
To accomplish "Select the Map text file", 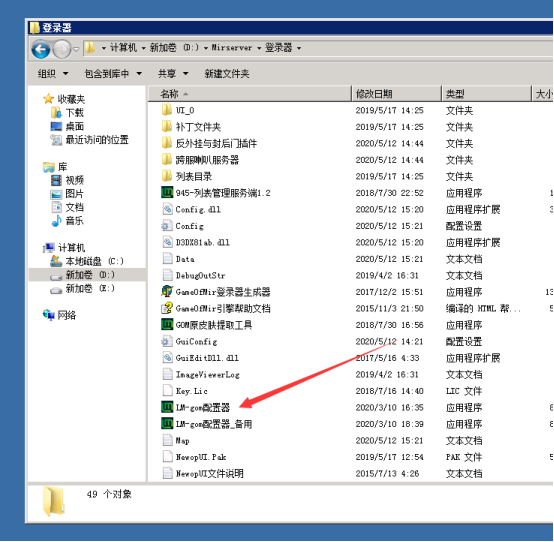I will pyautogui.click(x=176, y=441).
